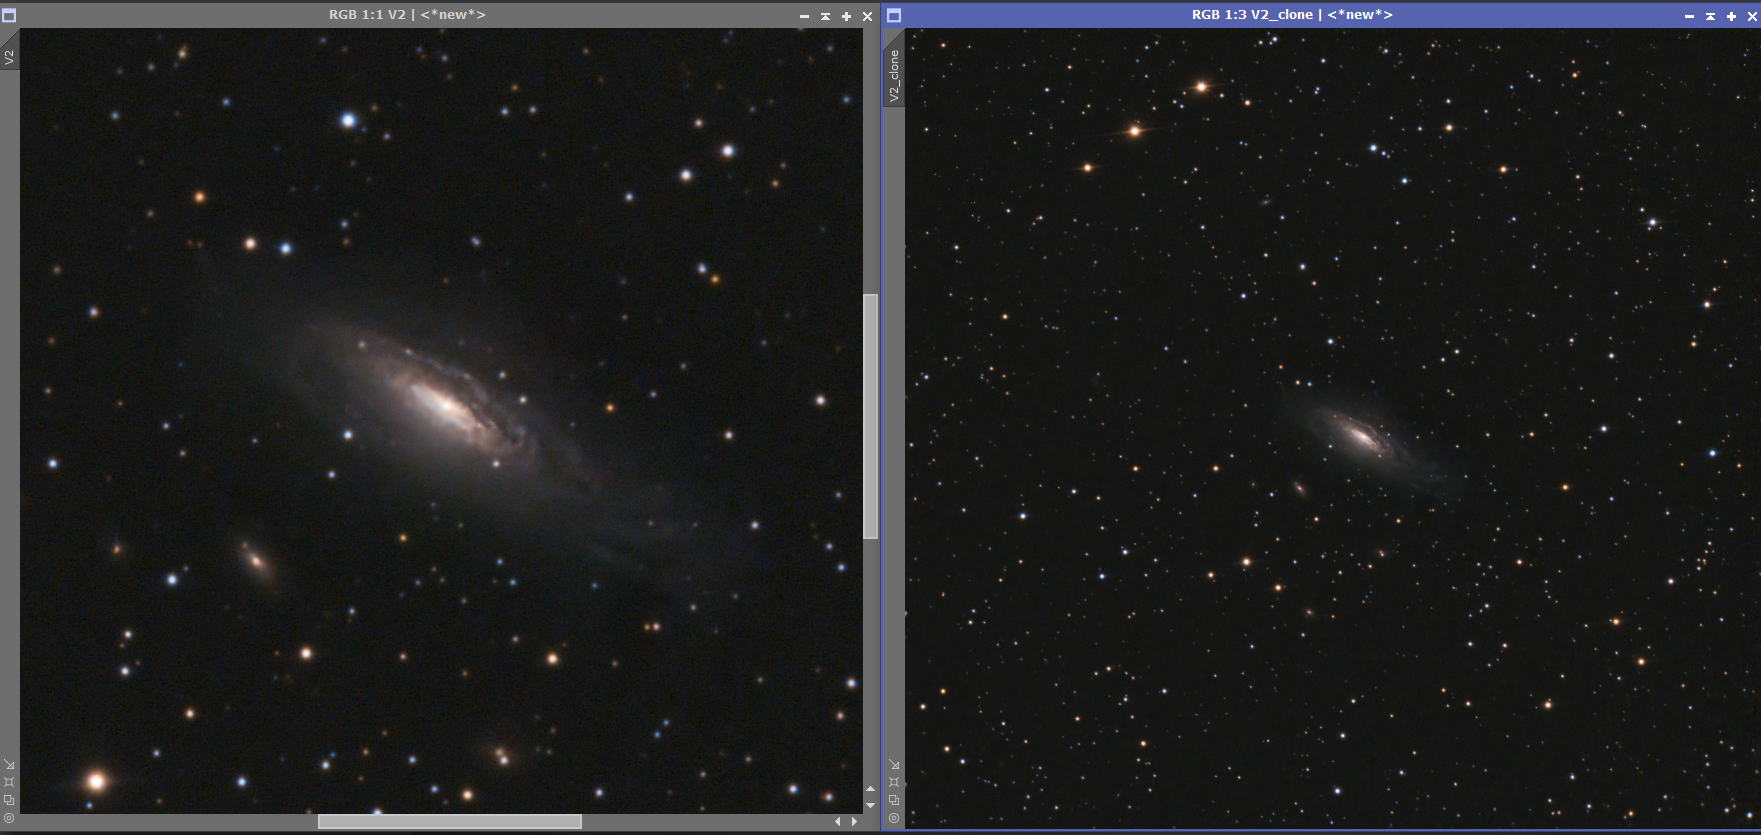Click the V2 horizontal scrollbar handle
Image resolution: width=1761 pixels, height=835 pixels.
pyautogui.click(x=450, y=821)
